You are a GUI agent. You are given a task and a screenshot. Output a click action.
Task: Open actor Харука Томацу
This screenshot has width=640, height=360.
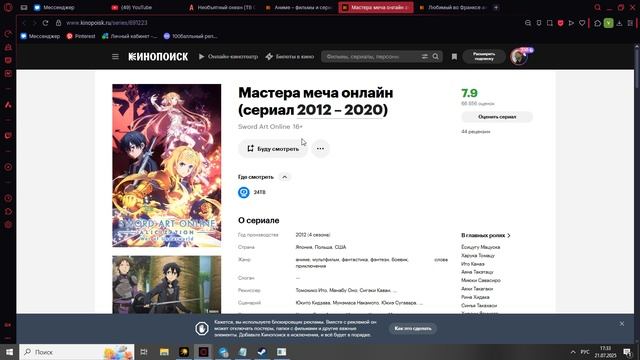tap(478, 256)
